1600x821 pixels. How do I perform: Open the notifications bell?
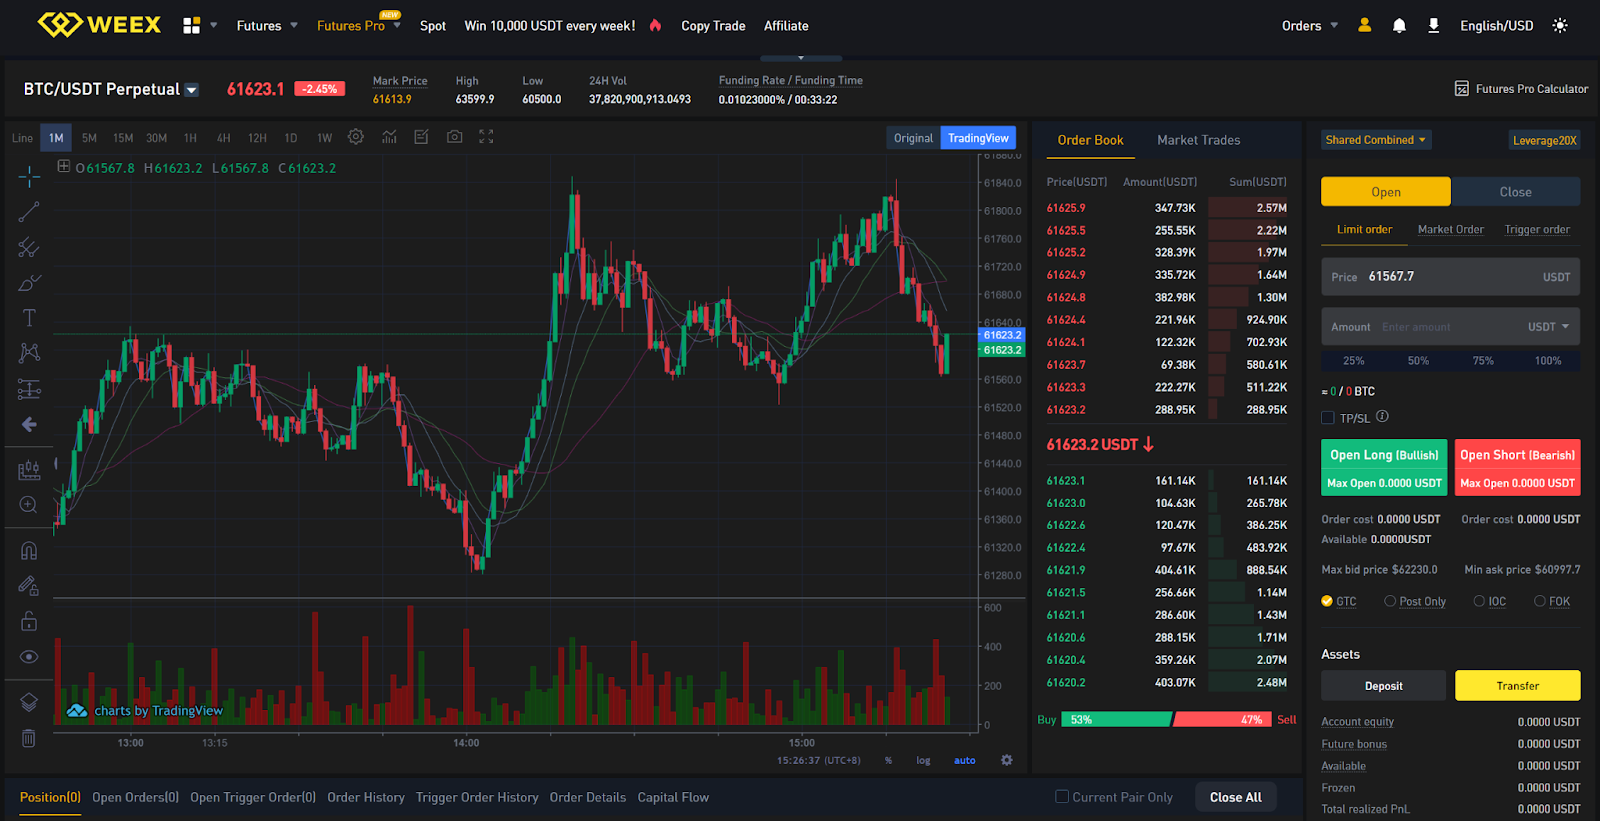[x=1399, y=26]
